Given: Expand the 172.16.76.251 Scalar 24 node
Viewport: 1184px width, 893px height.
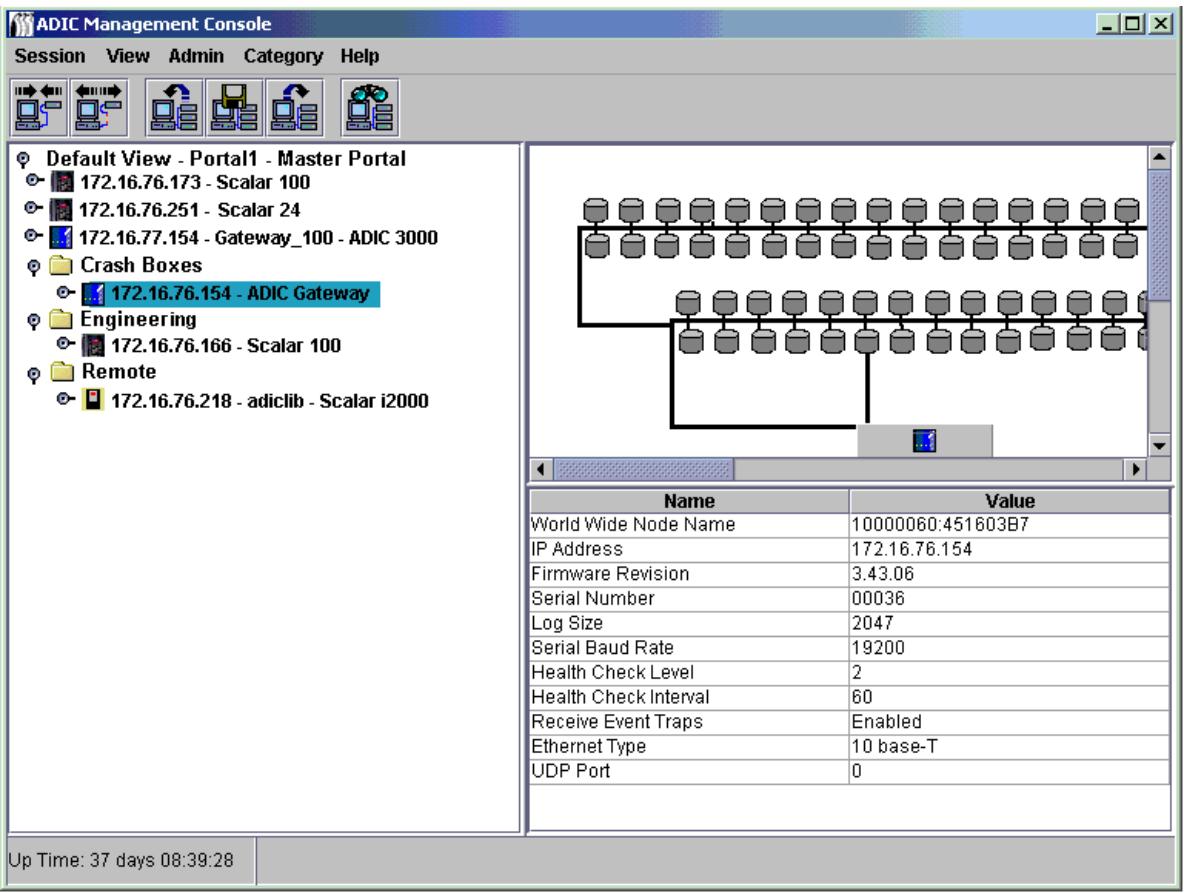Looking at the screenshot, I should 32,208.
